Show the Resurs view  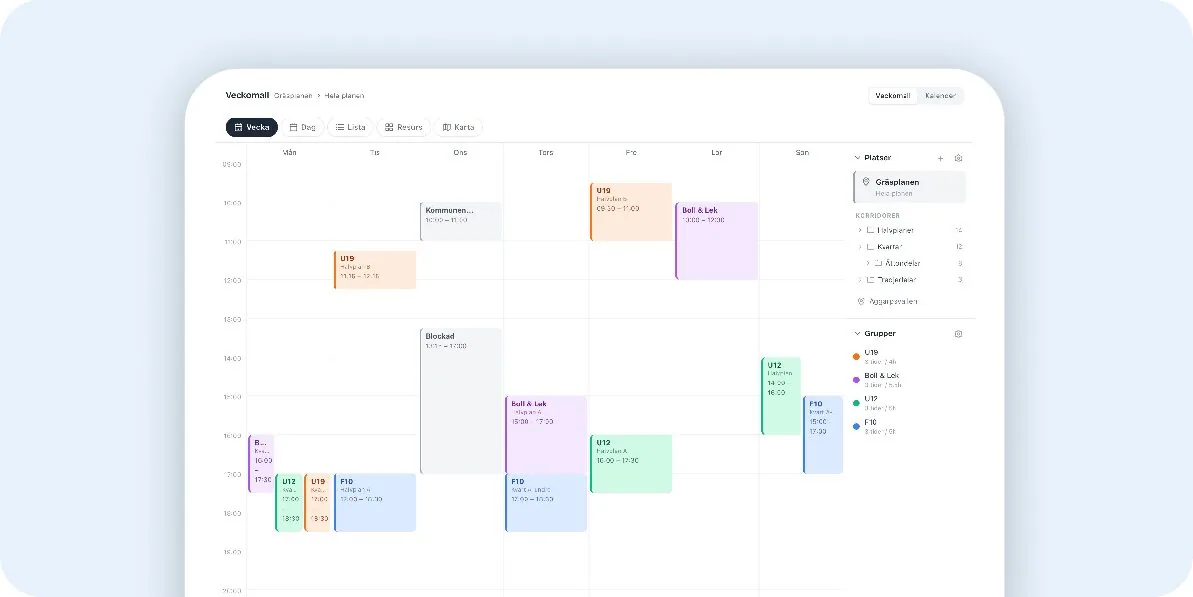pyautogui.click(x=404, y=127)
